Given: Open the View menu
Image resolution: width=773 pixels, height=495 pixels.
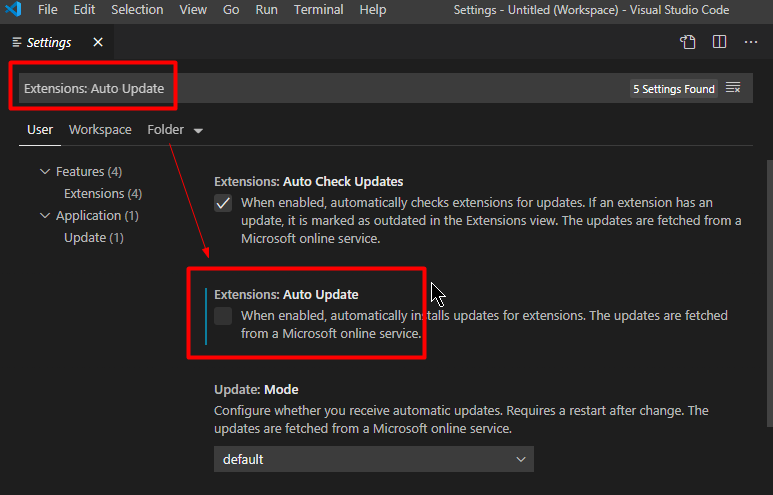Looking at the screenshot, I should click(x=193, y=9).
